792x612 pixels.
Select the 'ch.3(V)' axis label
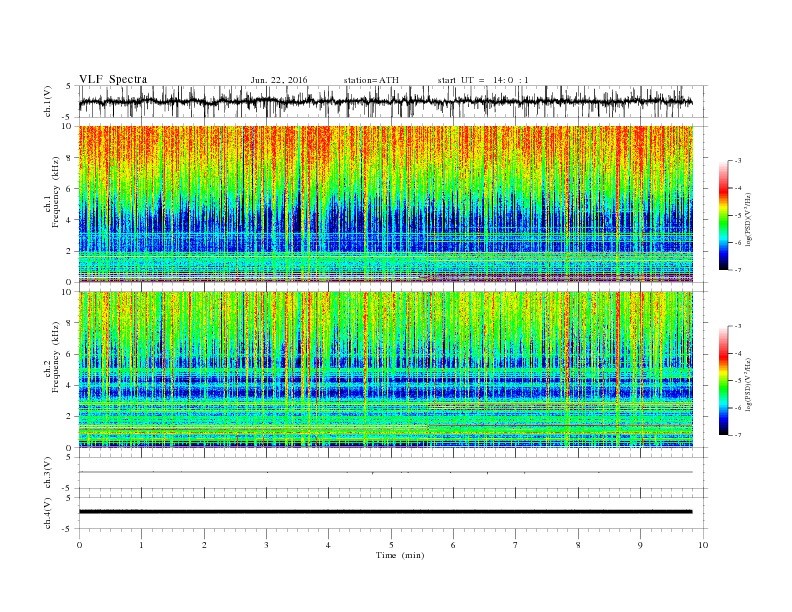pyautogui.click(x=48, y=473)
